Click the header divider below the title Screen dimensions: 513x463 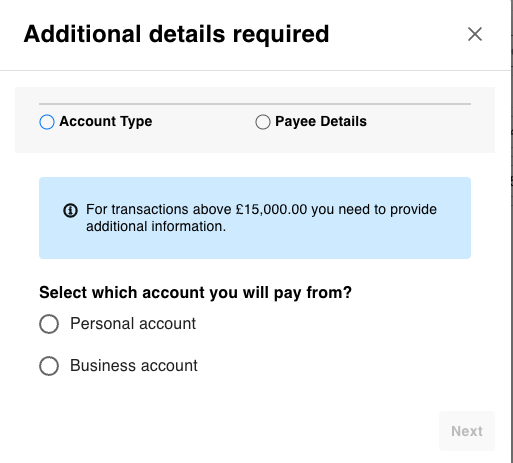[255, 70]
